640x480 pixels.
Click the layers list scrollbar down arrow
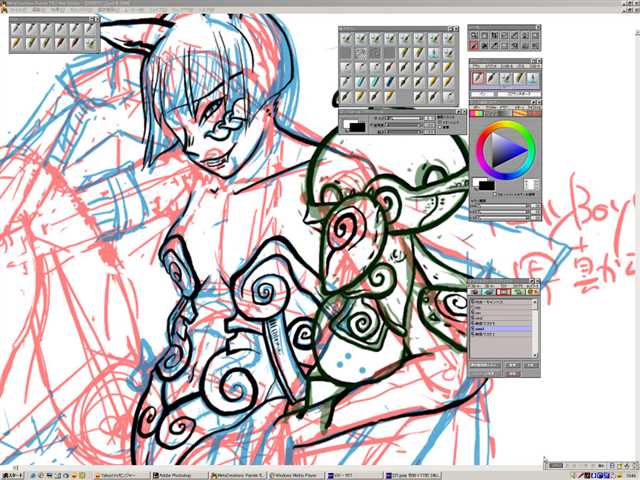coord(535,355)
